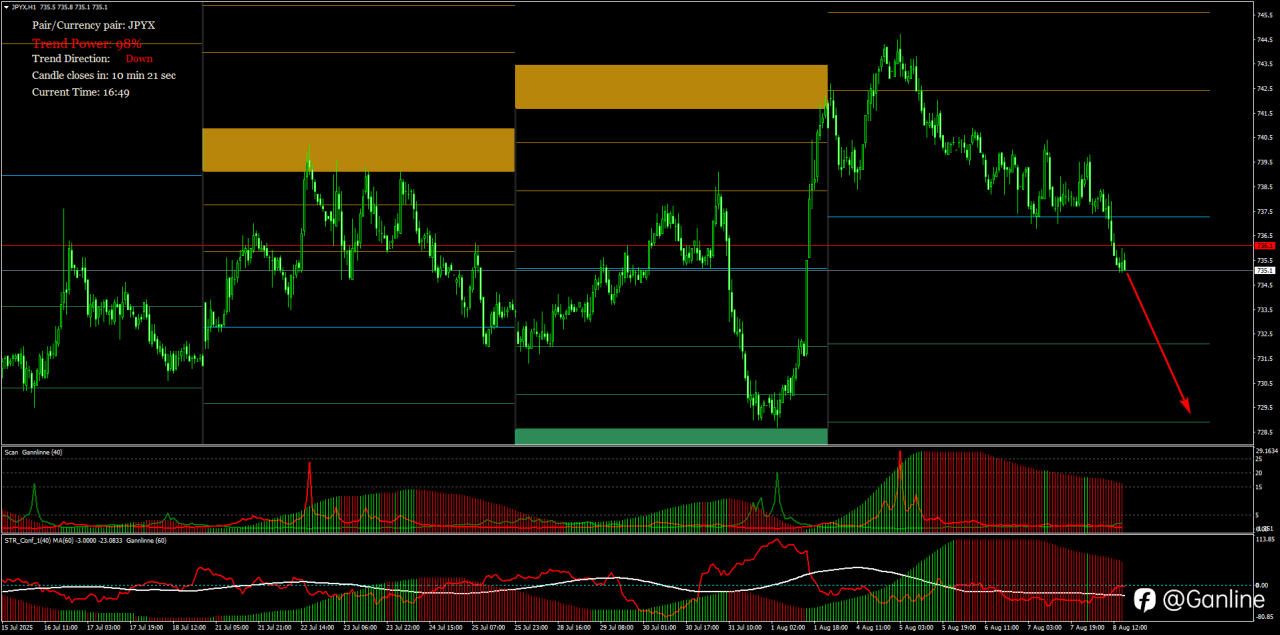This screenshot has width=1280, height=635.
Task: Click the large orange zone near 742.5
Action: [671, 87]
